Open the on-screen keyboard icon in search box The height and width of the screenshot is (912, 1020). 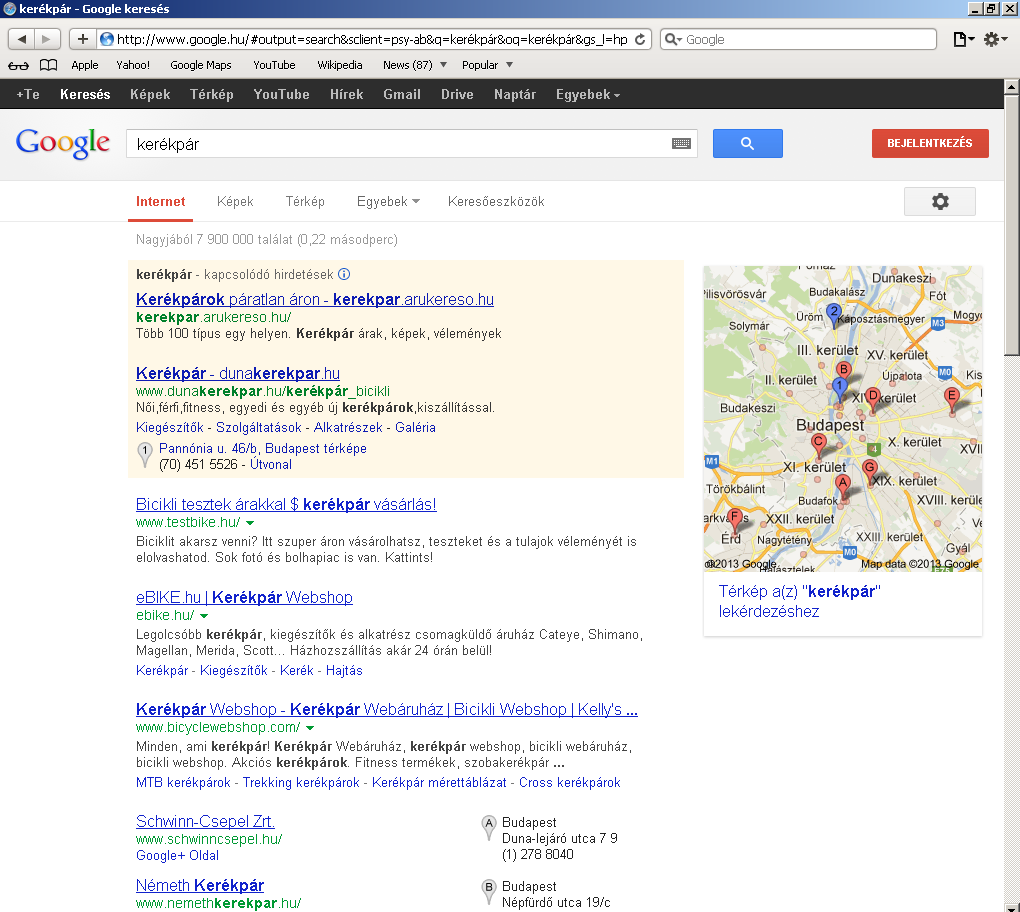681,144
